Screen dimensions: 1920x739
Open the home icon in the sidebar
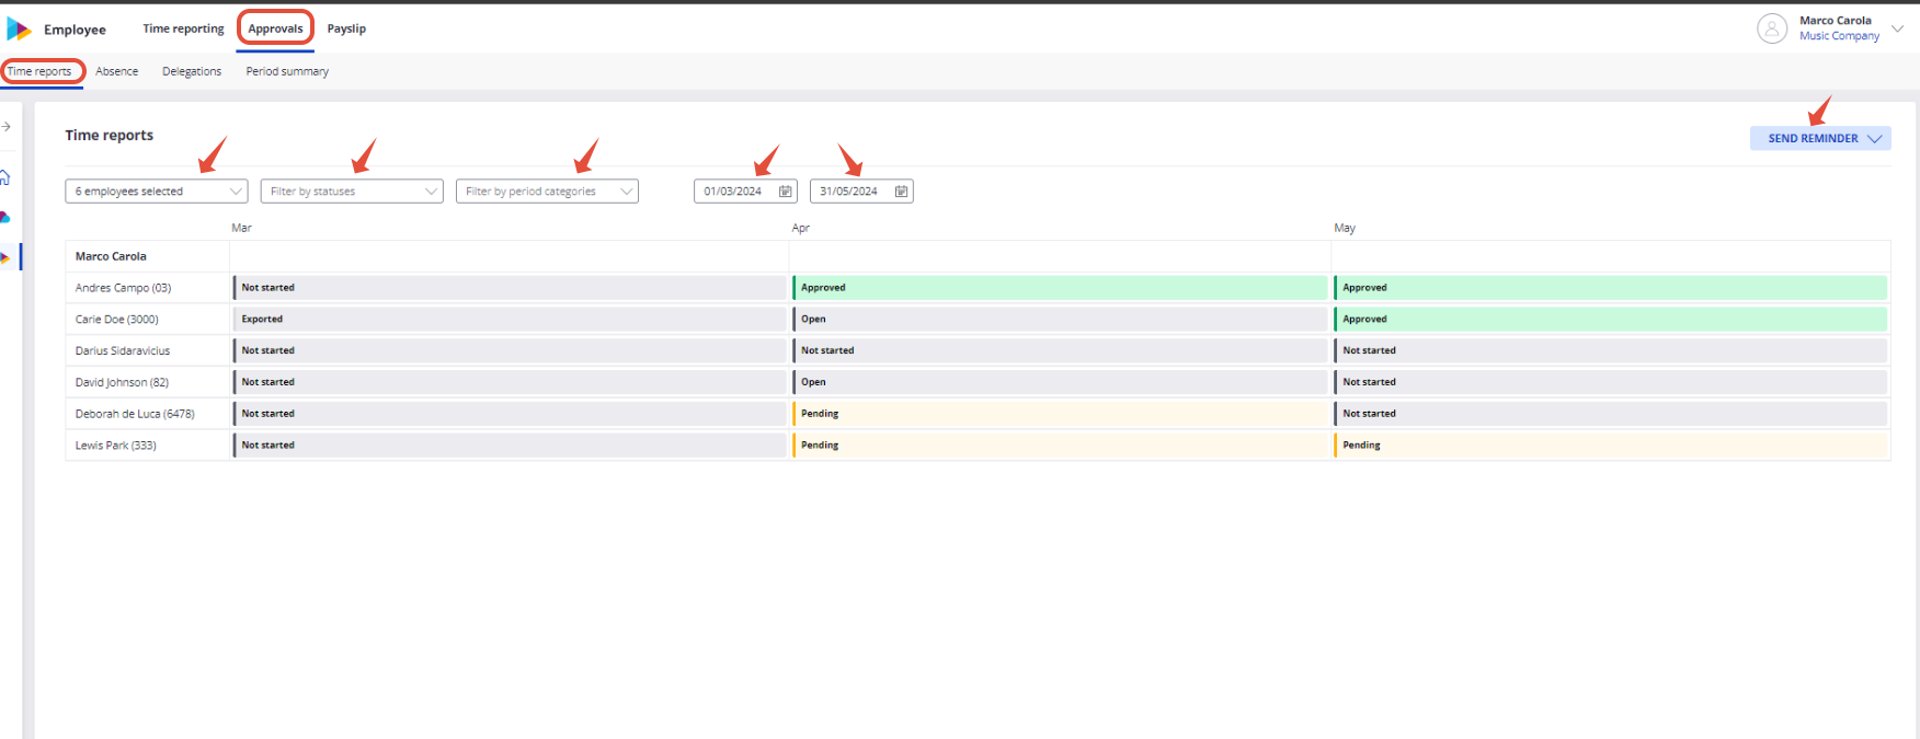[x=5, y=178]
